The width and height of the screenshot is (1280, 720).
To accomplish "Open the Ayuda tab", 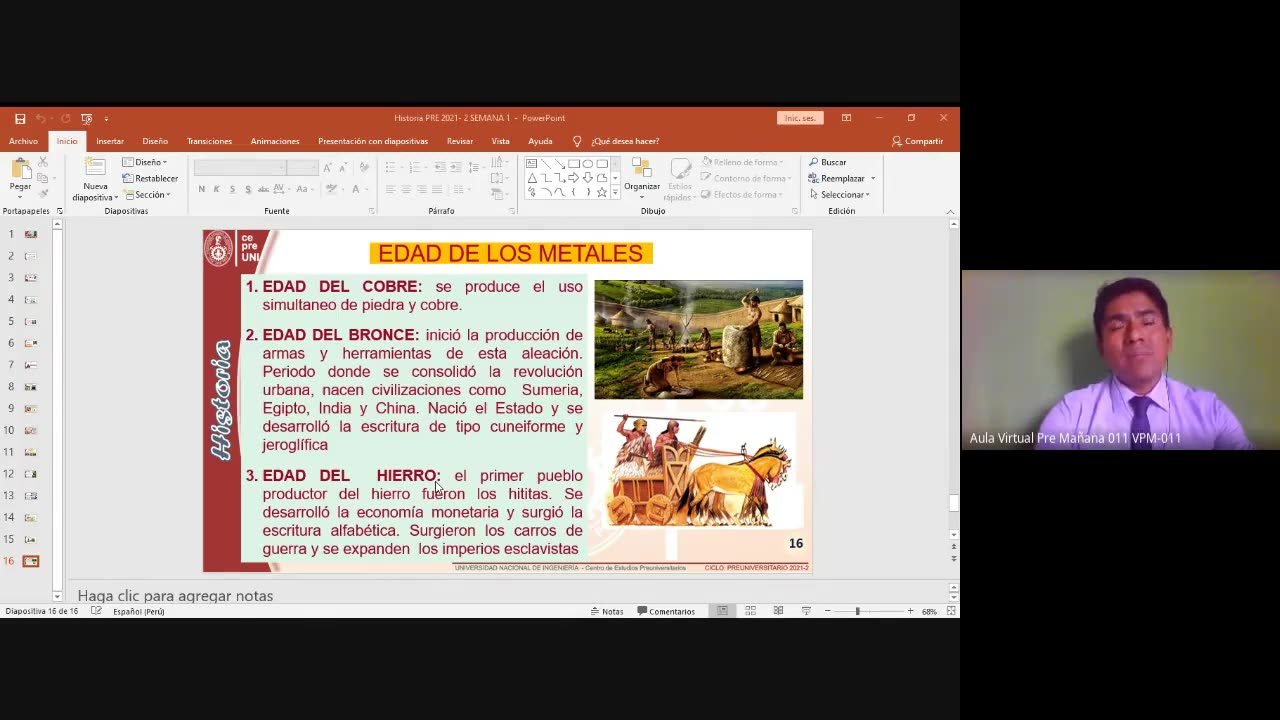I will click(x=540, y=141).
